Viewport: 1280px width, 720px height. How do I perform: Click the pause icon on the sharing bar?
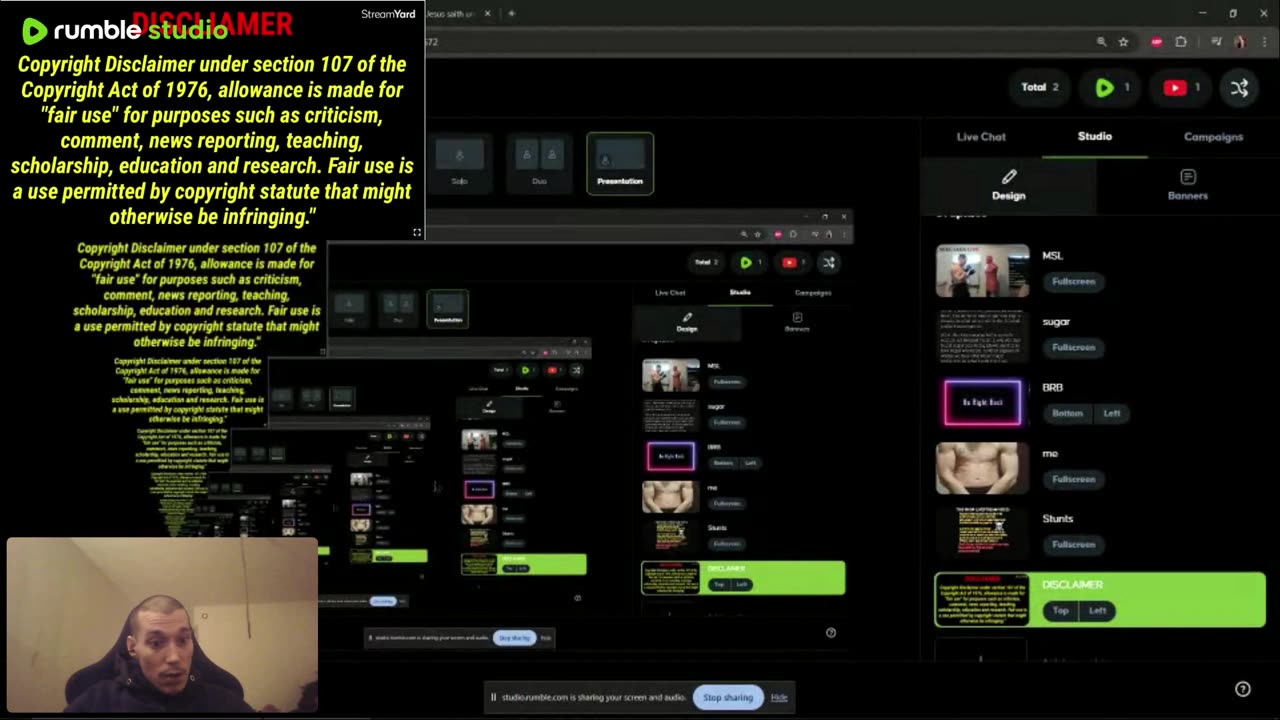[x=493, y=697]
